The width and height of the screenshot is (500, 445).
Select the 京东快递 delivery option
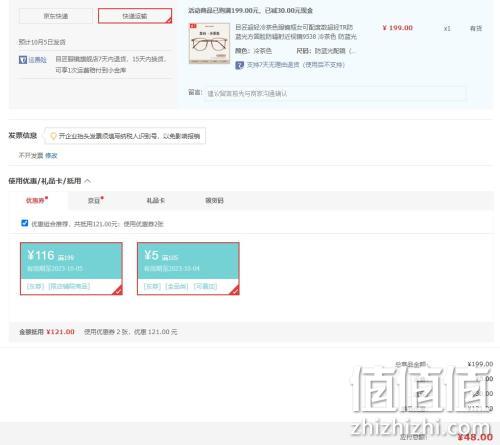point(56,16)
